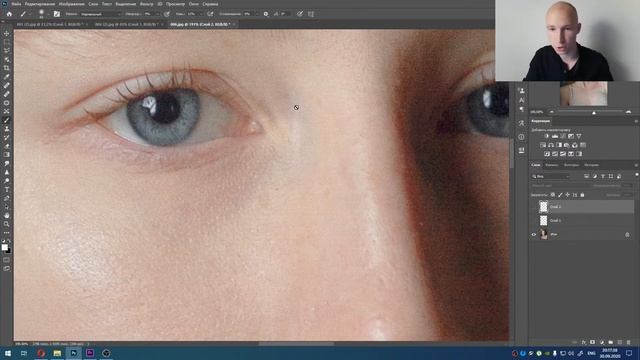
Task: Select the Lasso tool
Action: point(7,51)
